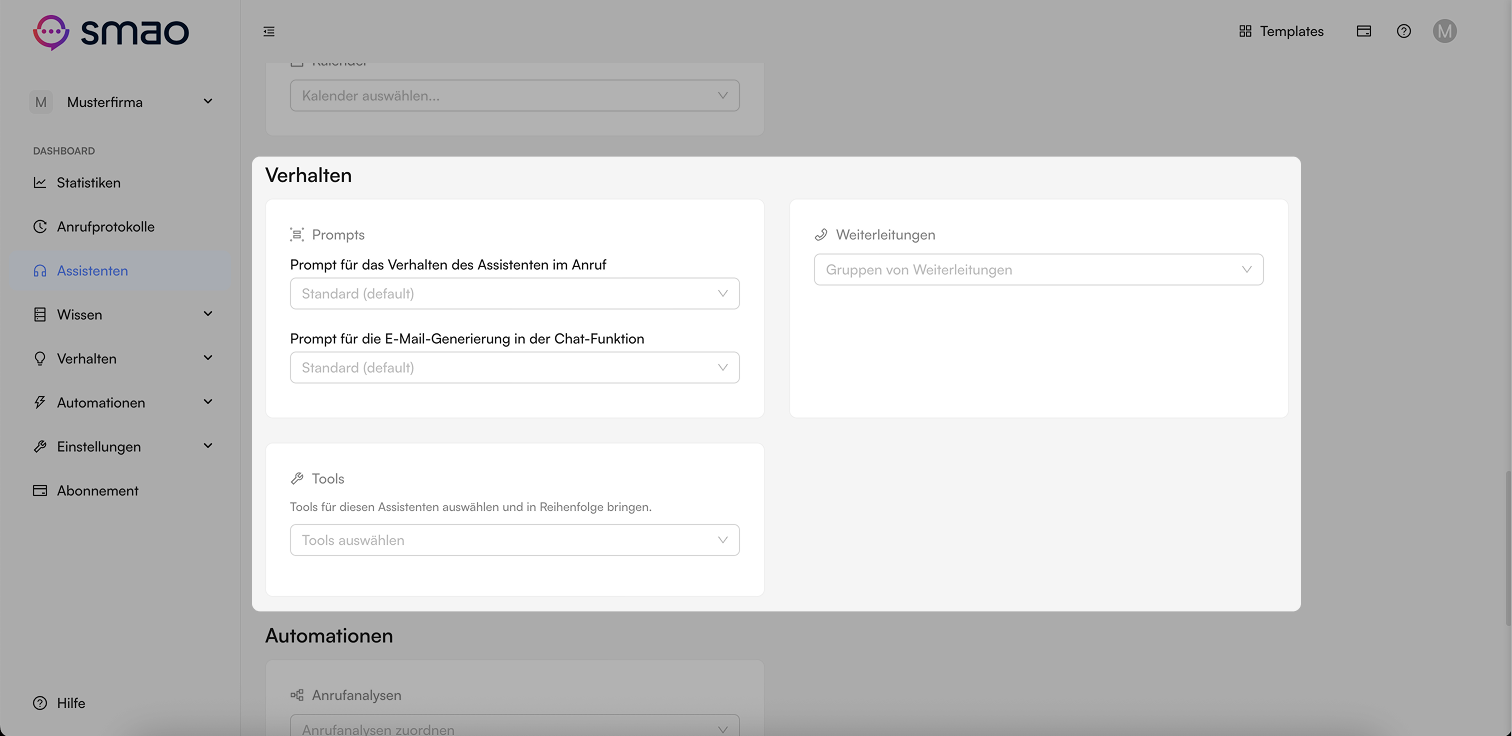Image resolution: width=1512 pixels, height=736 pixels.
Task: Click the Abonnement card icon
Action: click(x=40, y=491)
